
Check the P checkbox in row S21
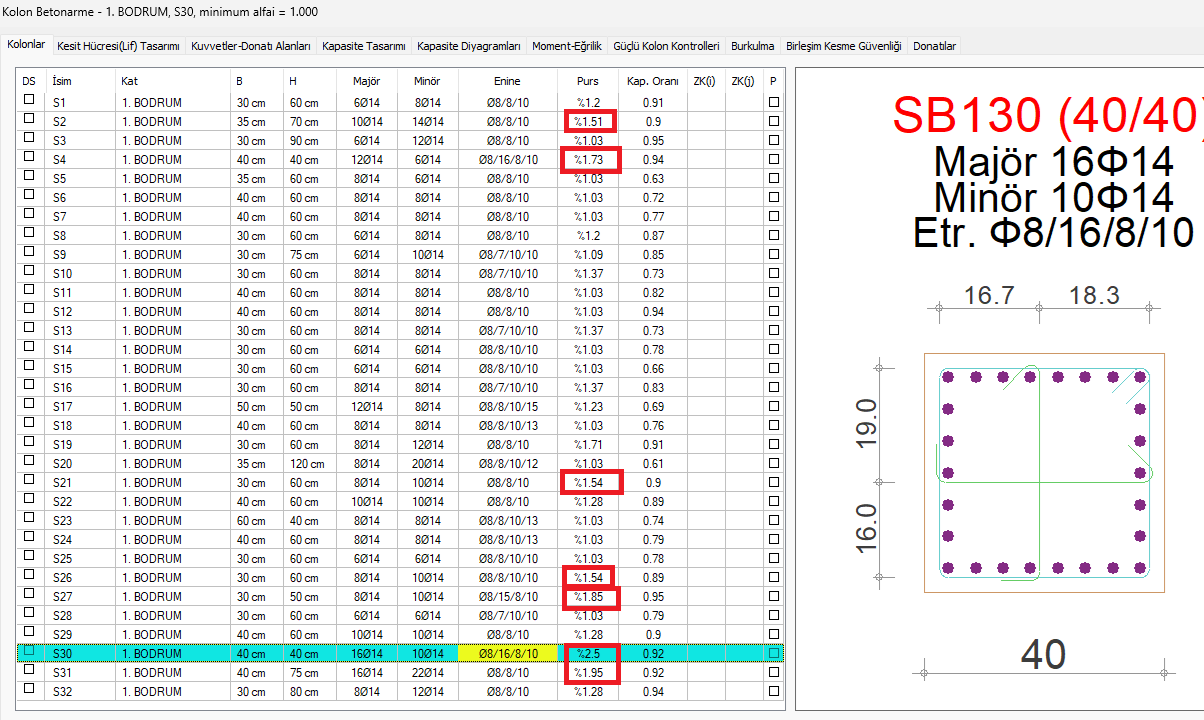click(774, 482)
